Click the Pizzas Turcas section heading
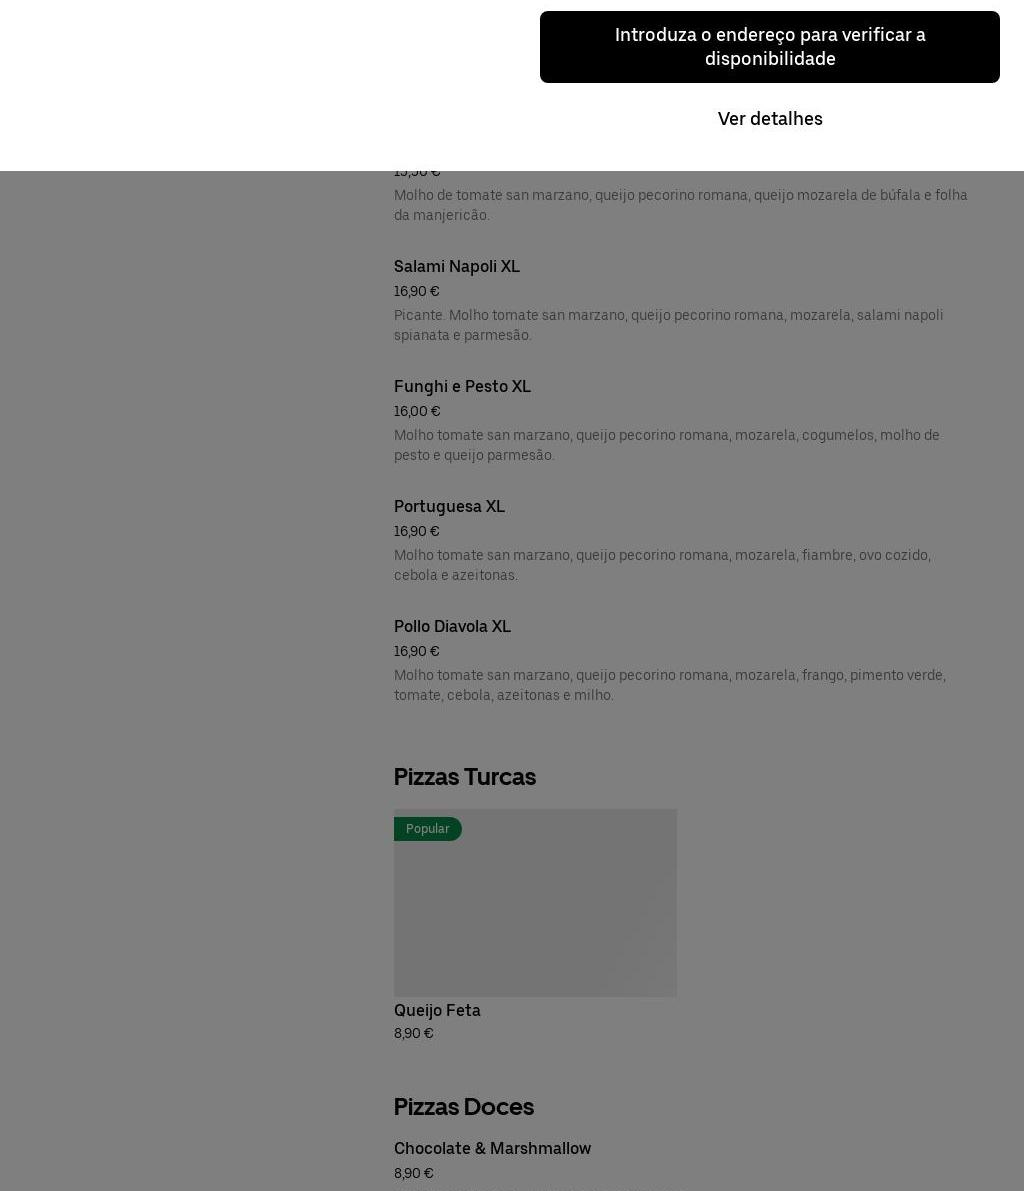 click(x=465, y=777)
